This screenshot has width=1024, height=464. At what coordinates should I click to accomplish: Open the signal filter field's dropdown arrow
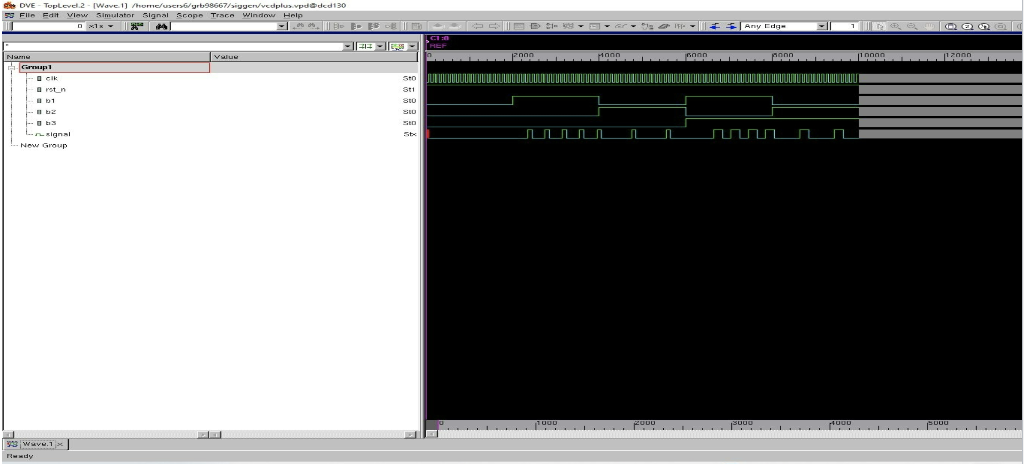click(x=348, y=46)
